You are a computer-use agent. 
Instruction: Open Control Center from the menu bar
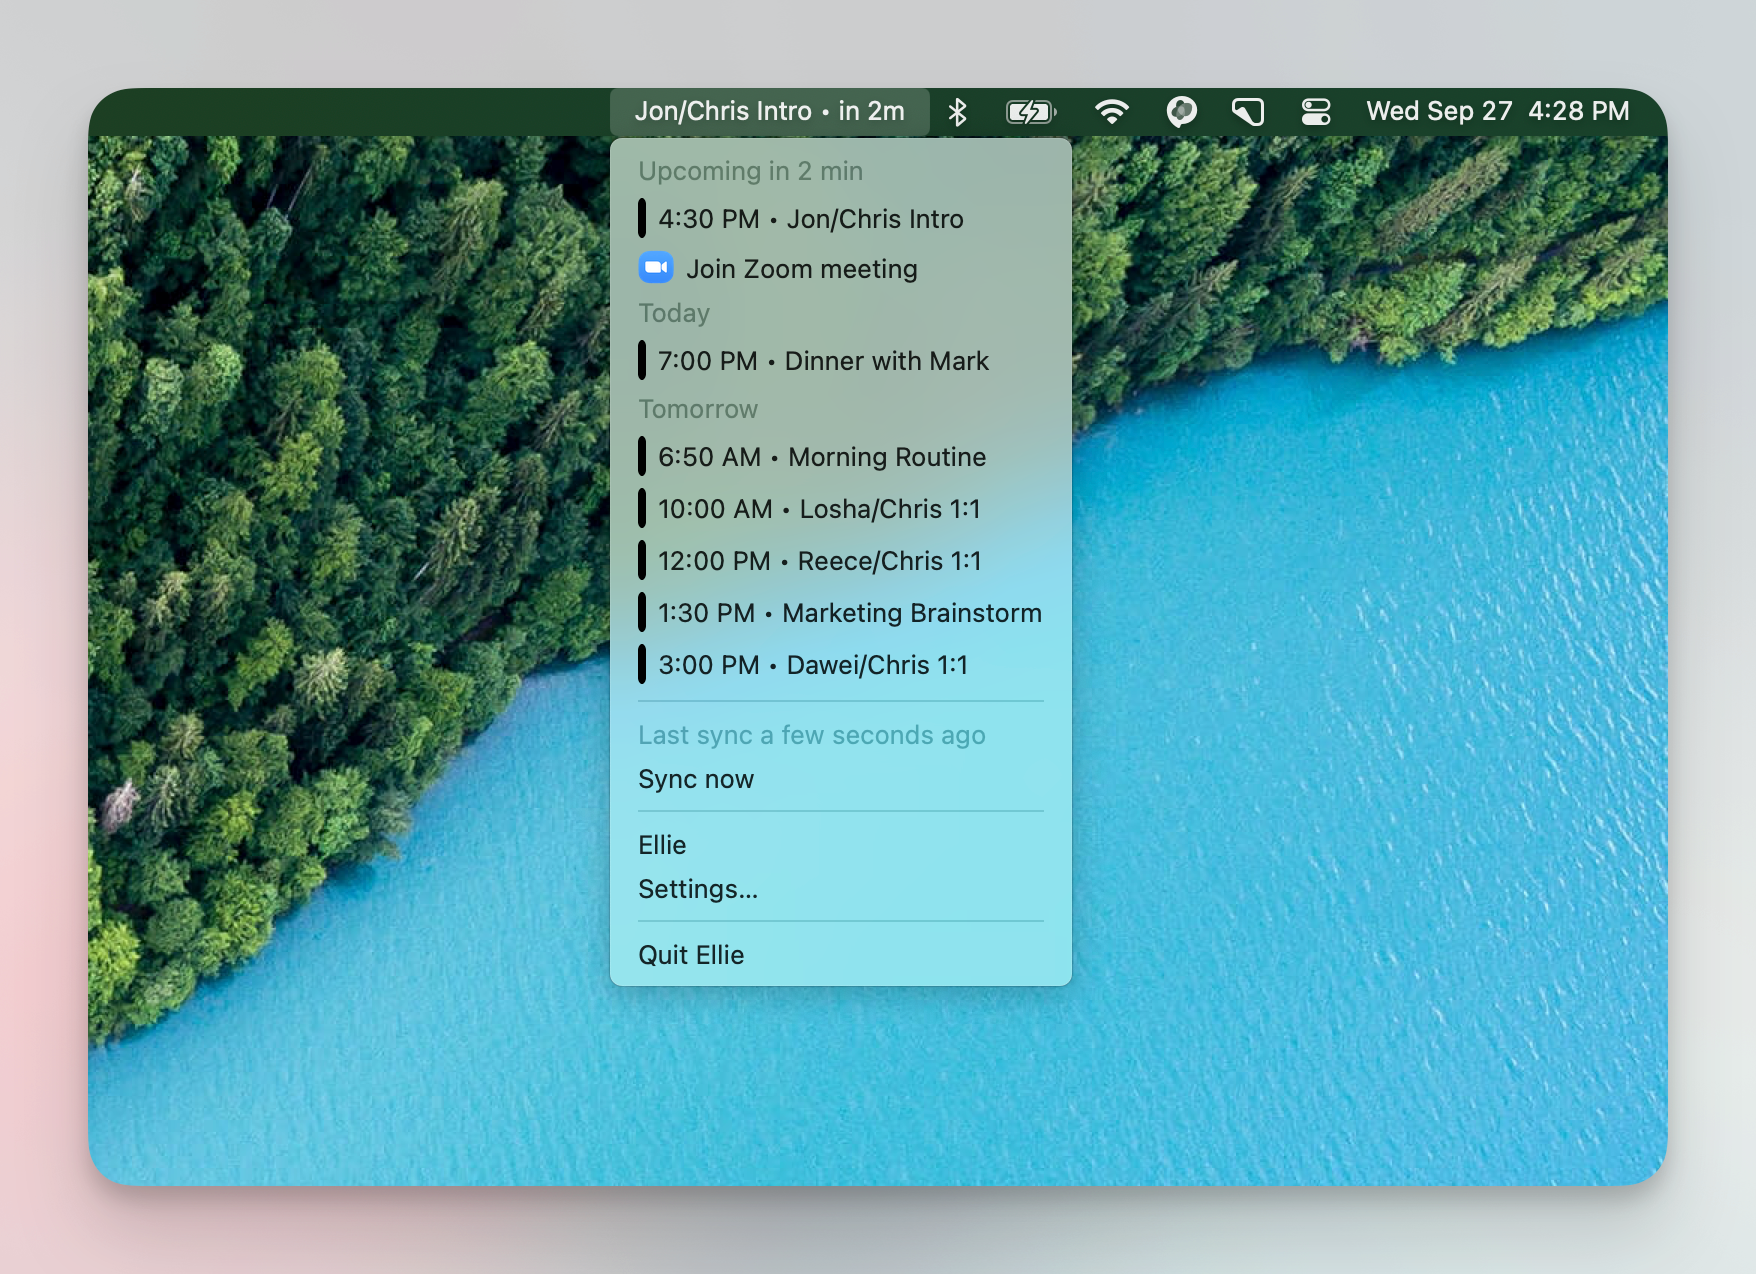pyautogui.click(x=1316, y=112)
